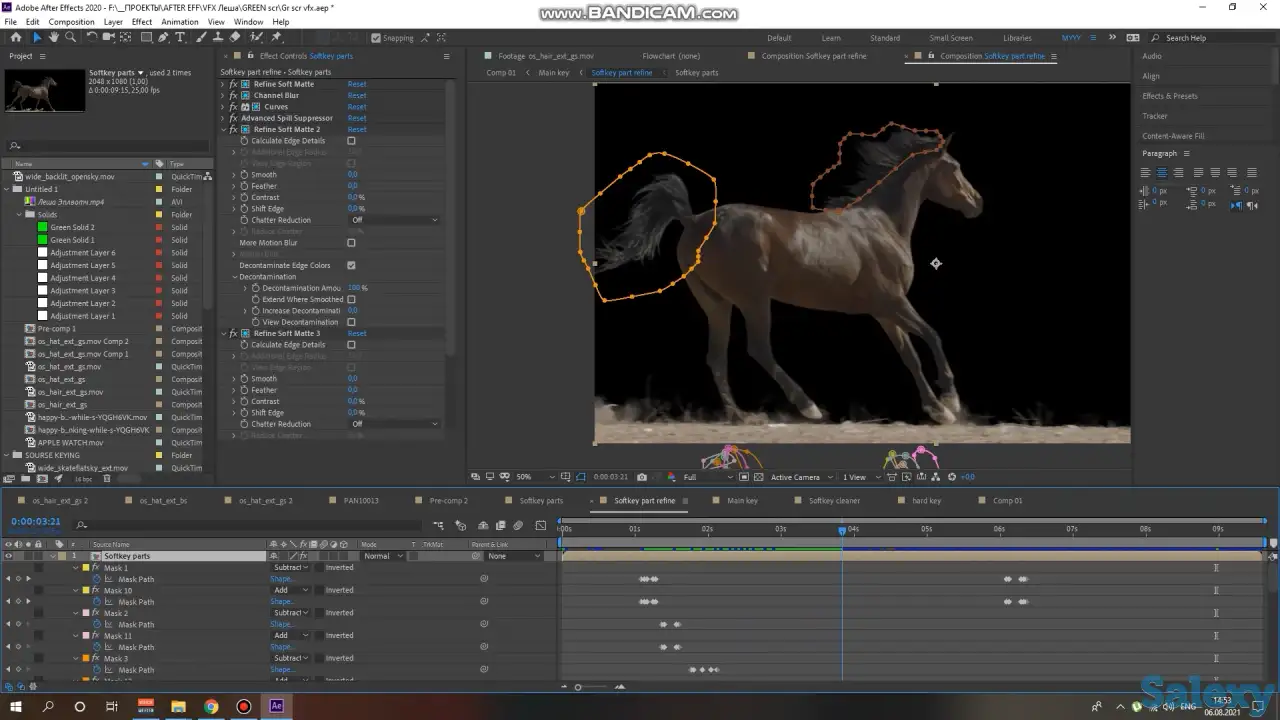This screenshot has width=1280, height=720.
Task: Open the Chatter Reduction dropdown
Action: point(394,220)
